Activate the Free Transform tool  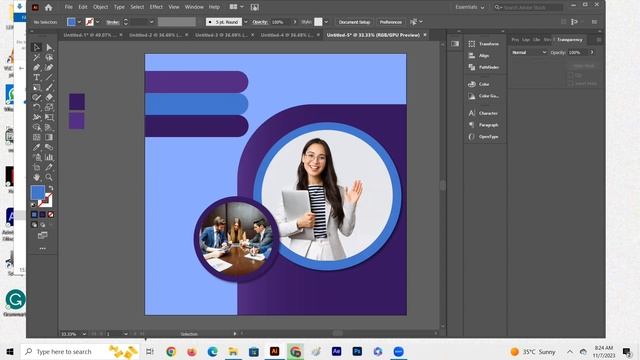49,117
